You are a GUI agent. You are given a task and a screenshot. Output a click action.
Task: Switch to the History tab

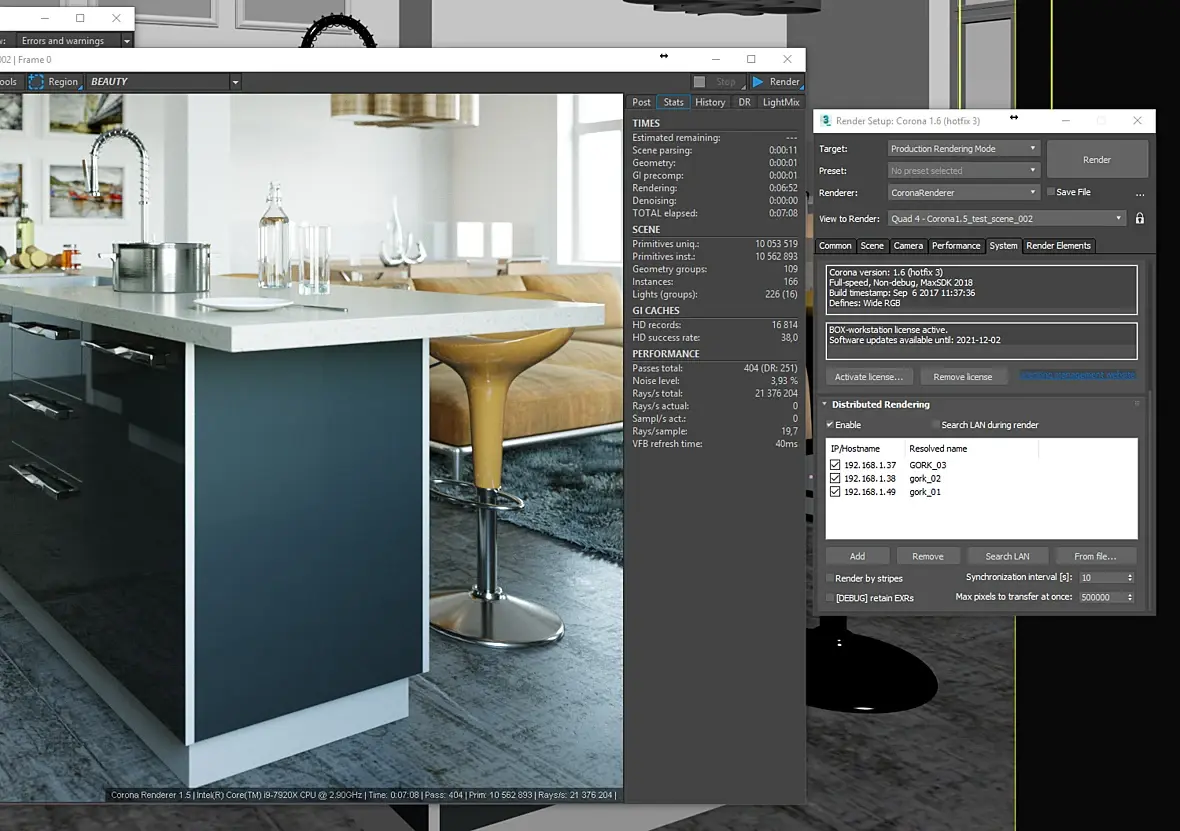(710, 102)
